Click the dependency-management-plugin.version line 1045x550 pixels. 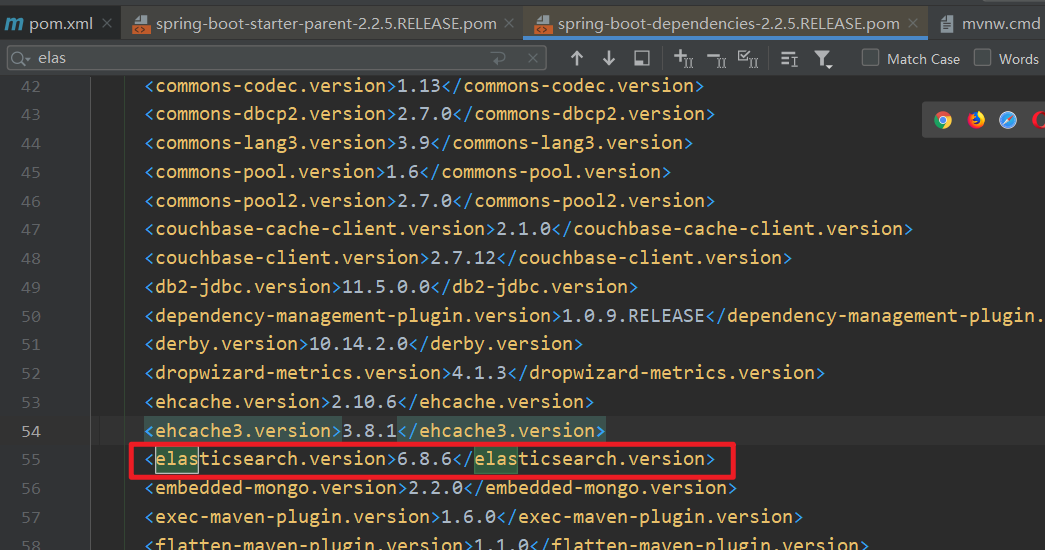pos(594,315)
